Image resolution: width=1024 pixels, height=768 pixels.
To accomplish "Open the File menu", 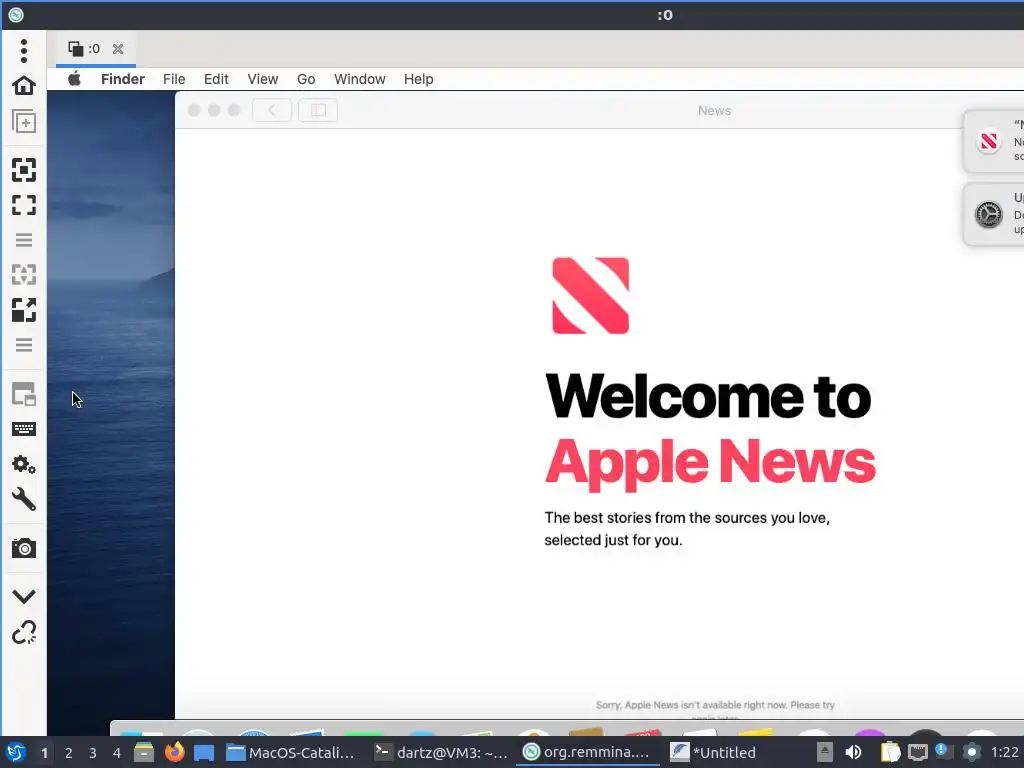I will tap(174, 79).
